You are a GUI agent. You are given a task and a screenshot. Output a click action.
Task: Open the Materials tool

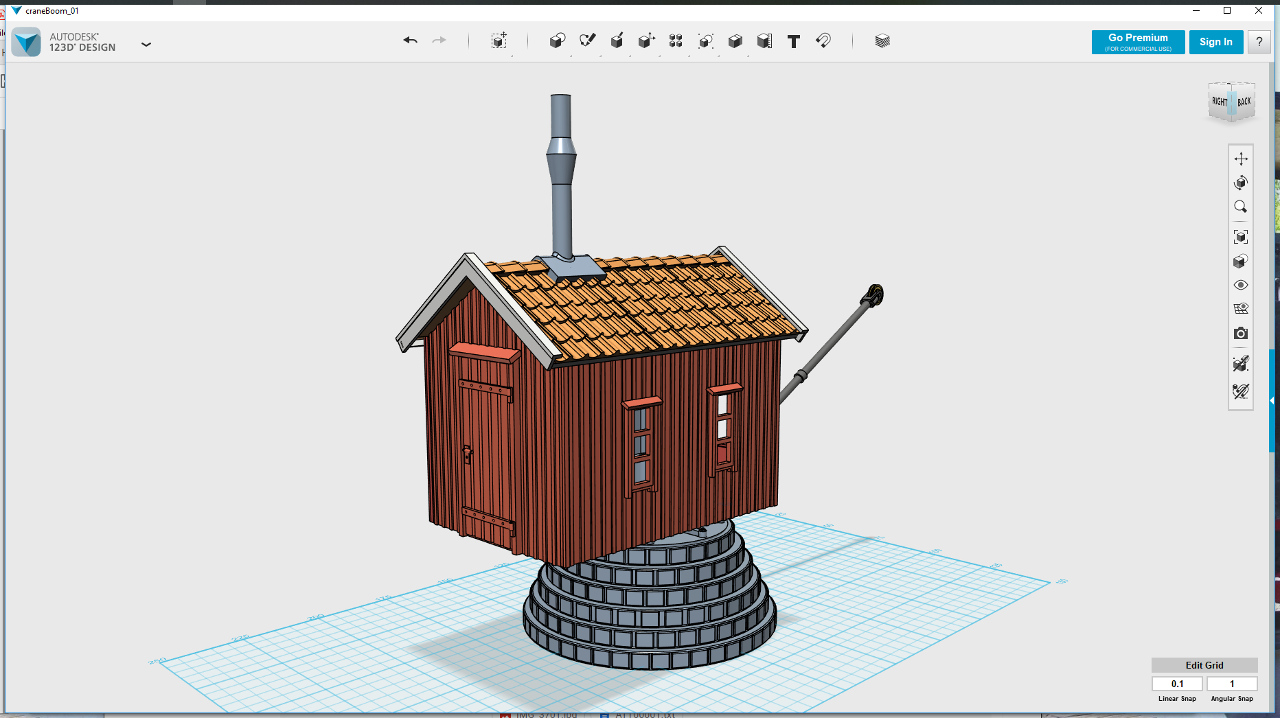click(x=882, y=41)
